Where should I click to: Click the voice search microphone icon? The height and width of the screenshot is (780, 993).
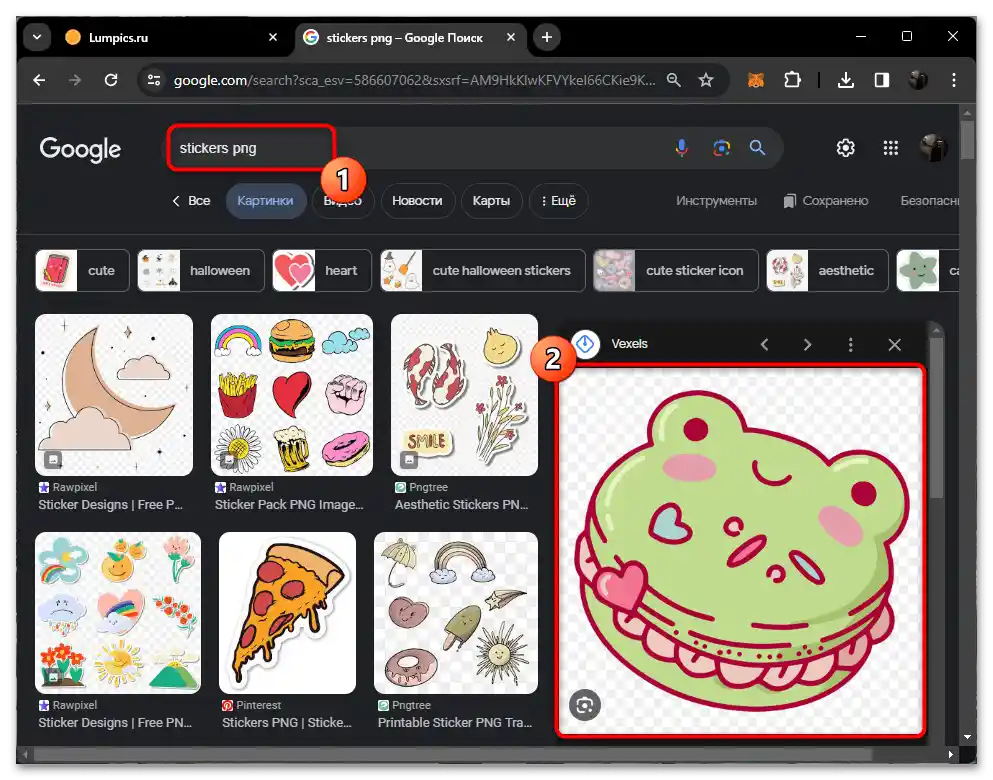[x=681, y=148]
